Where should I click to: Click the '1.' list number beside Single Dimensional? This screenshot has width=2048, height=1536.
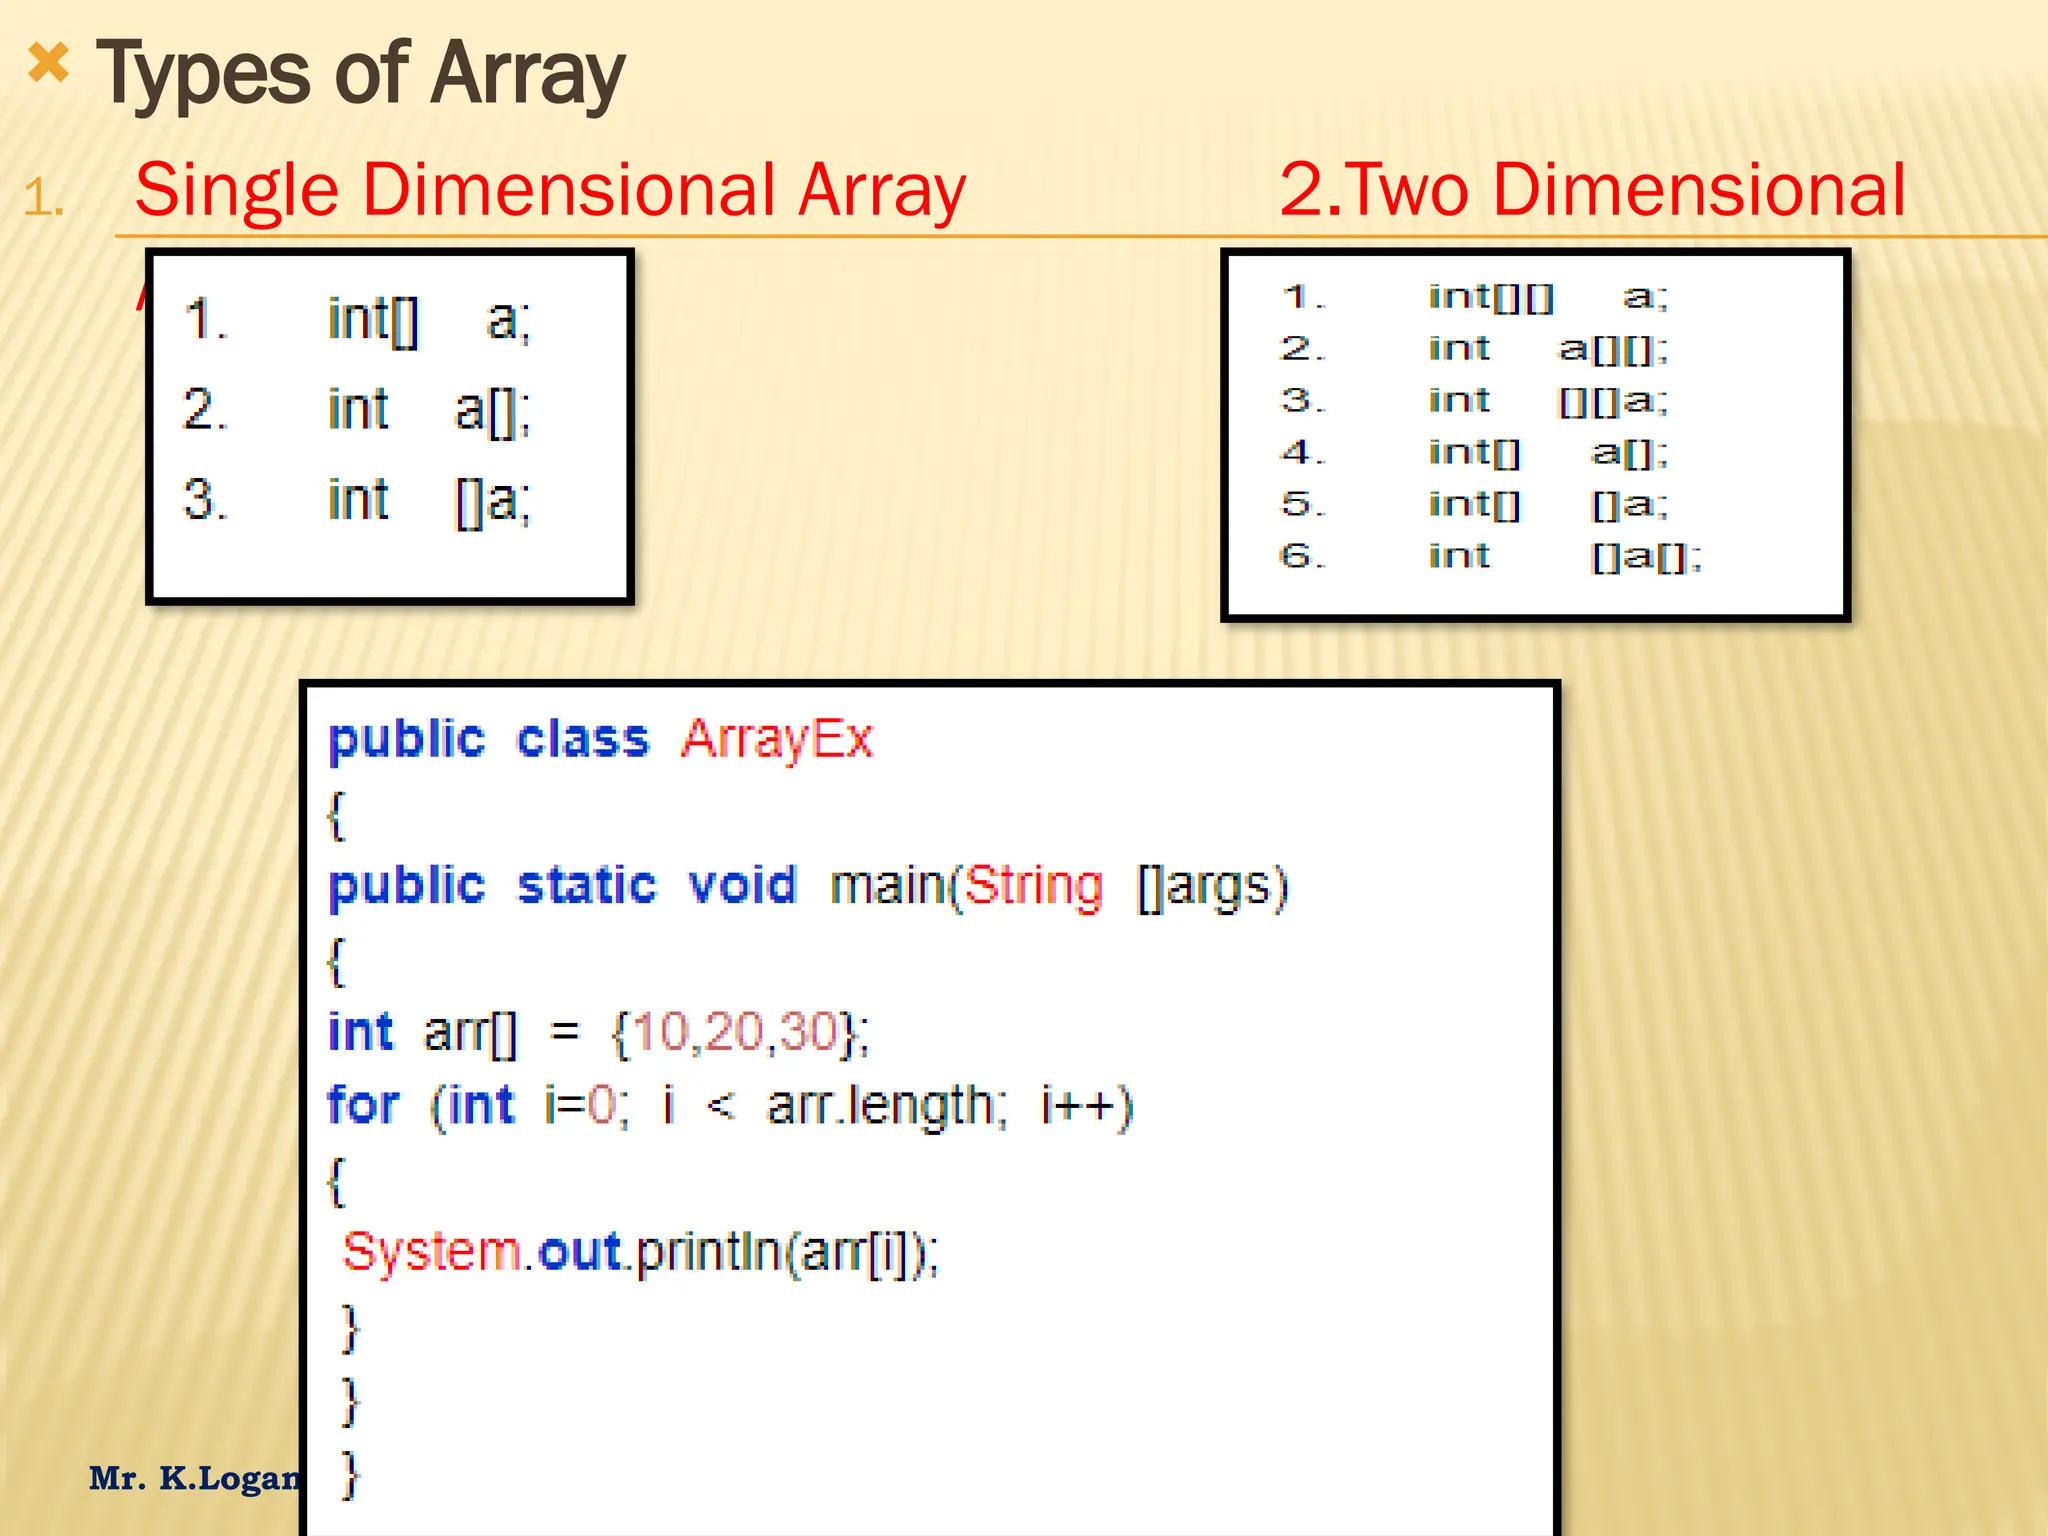coord(44,197)
